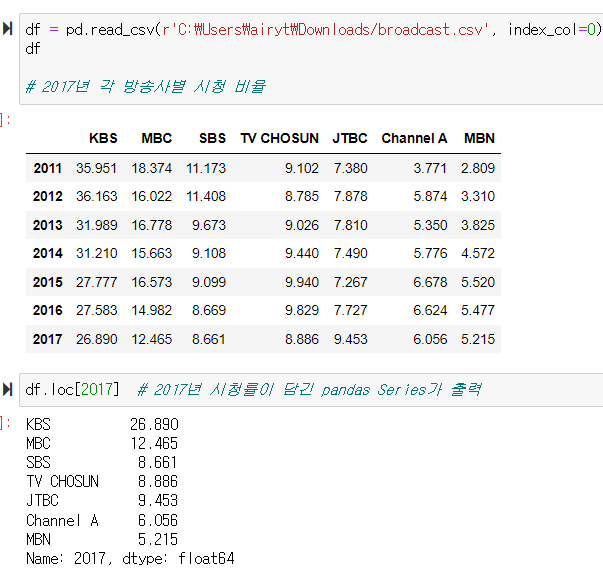Select the KBS column header
603x572 pixels.
[103, 138]
